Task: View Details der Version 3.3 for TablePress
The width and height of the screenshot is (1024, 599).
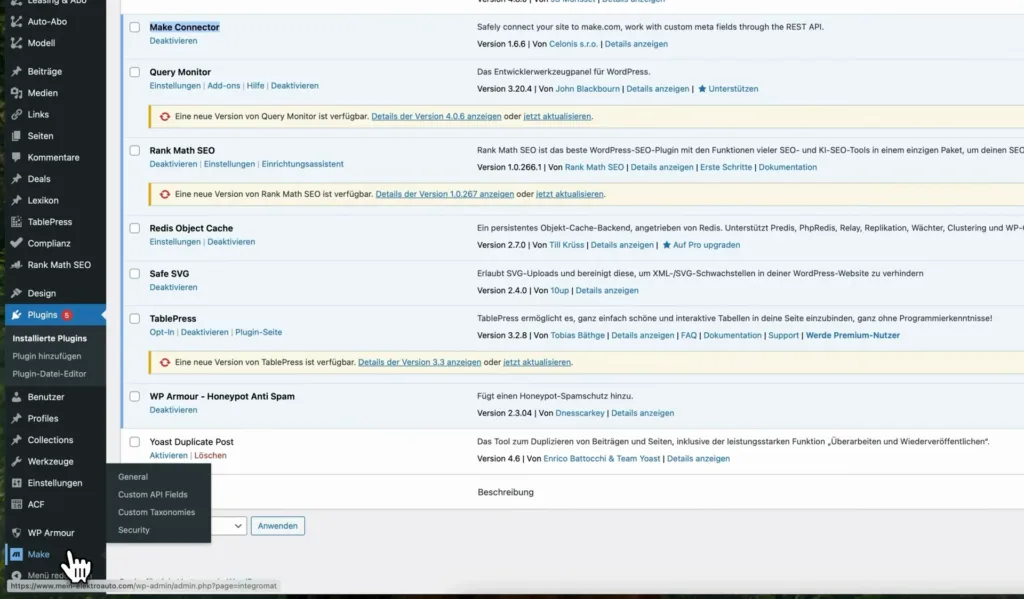Action: [x=419, y=362]
